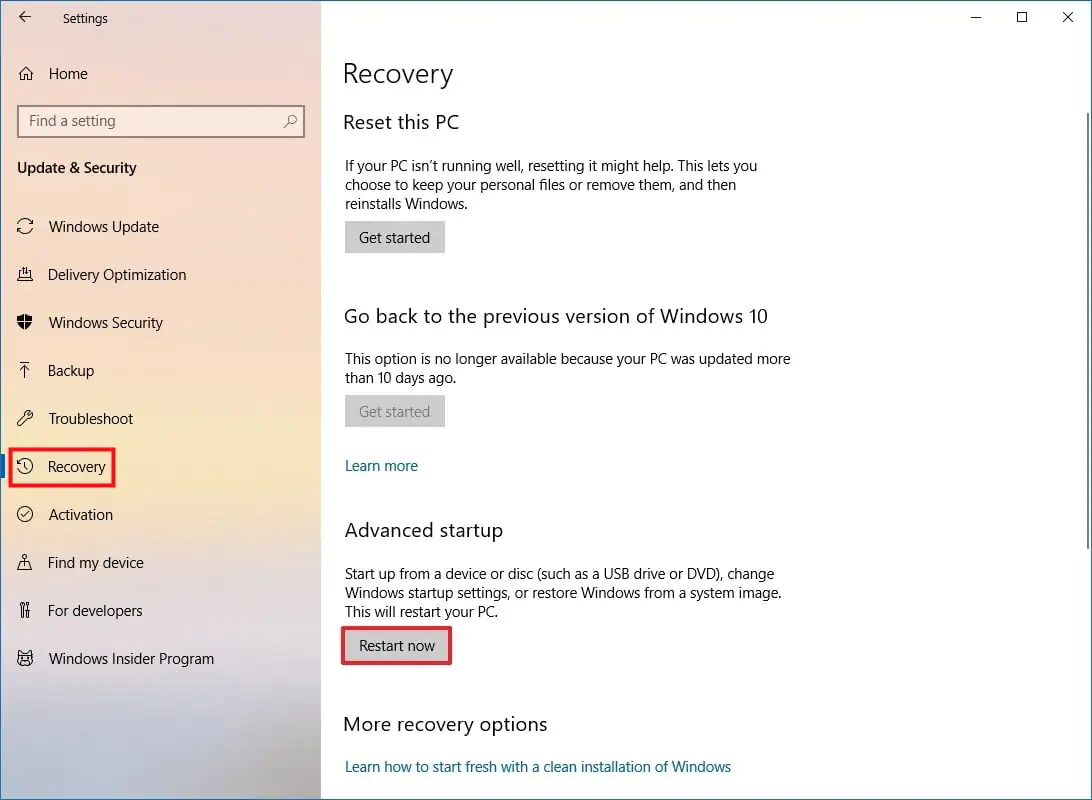Open the Learn more link
Viewport: 1092px width, 800px height.
tap(381, 466)
